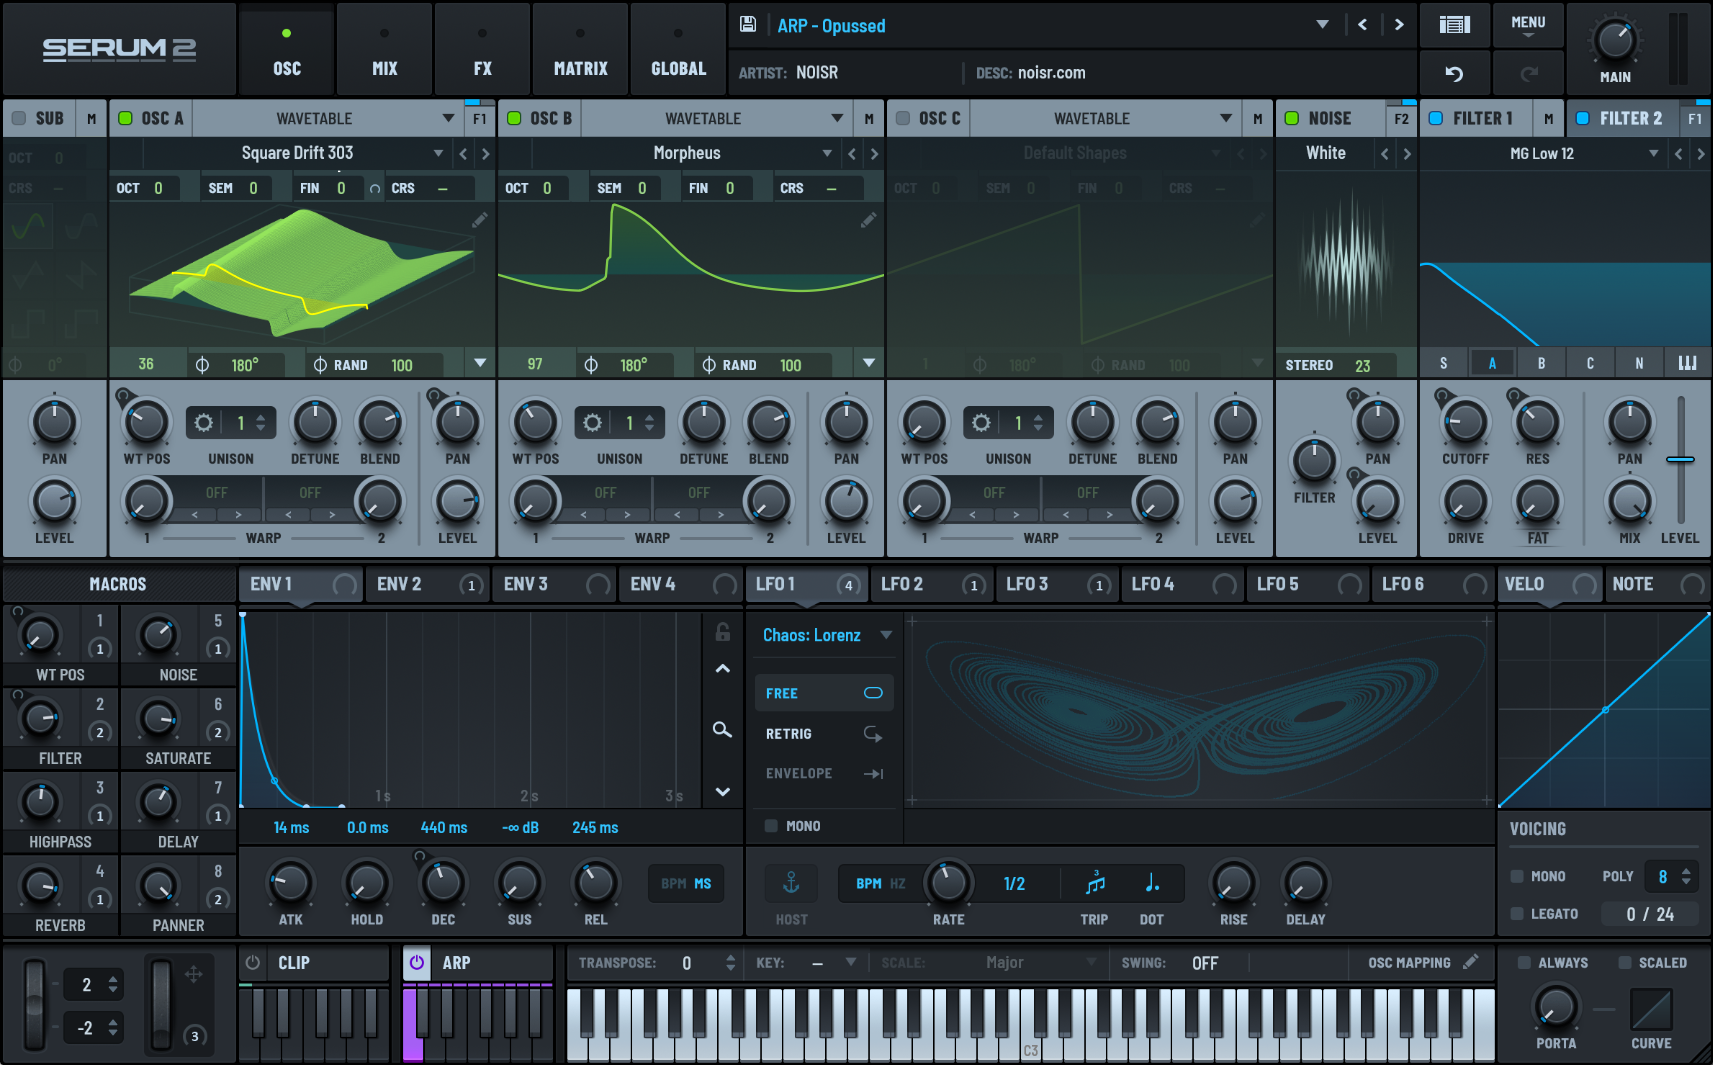Click the anchor HOST icon in the LFO section
Viewport: 1713px width, 1065px height.
[791, 883]
